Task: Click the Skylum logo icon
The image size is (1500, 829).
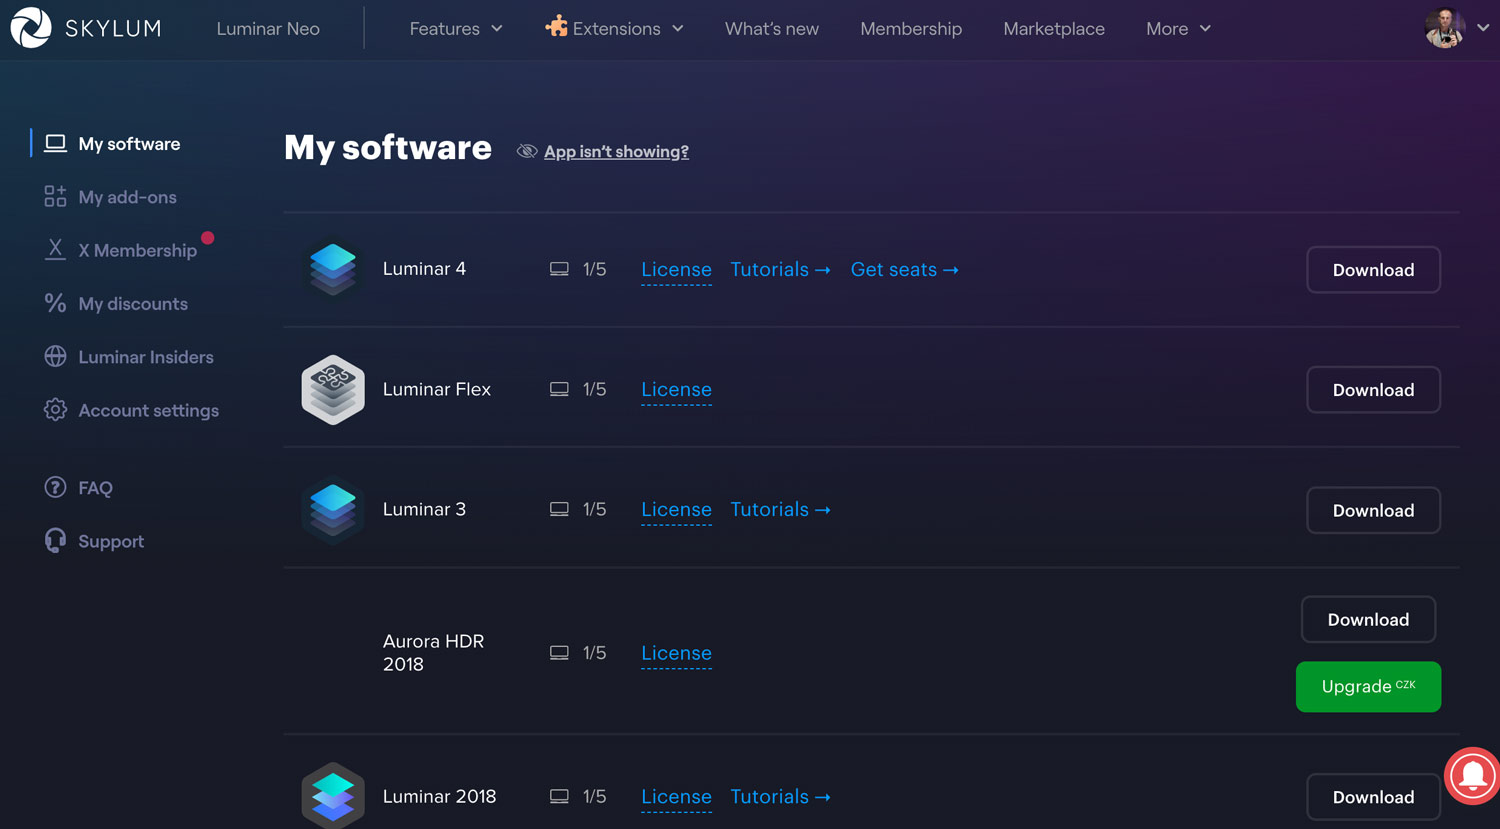Action: coord(31,28)
